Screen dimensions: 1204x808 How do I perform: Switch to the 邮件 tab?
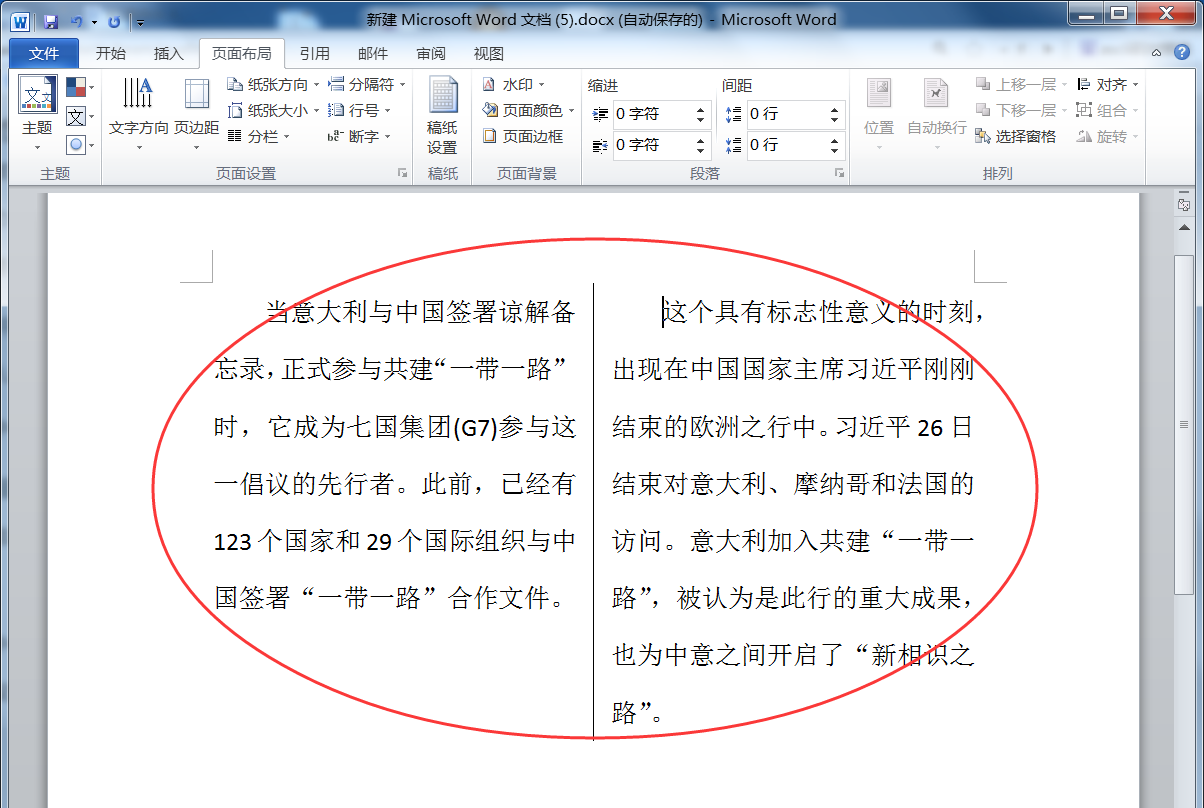372,53
